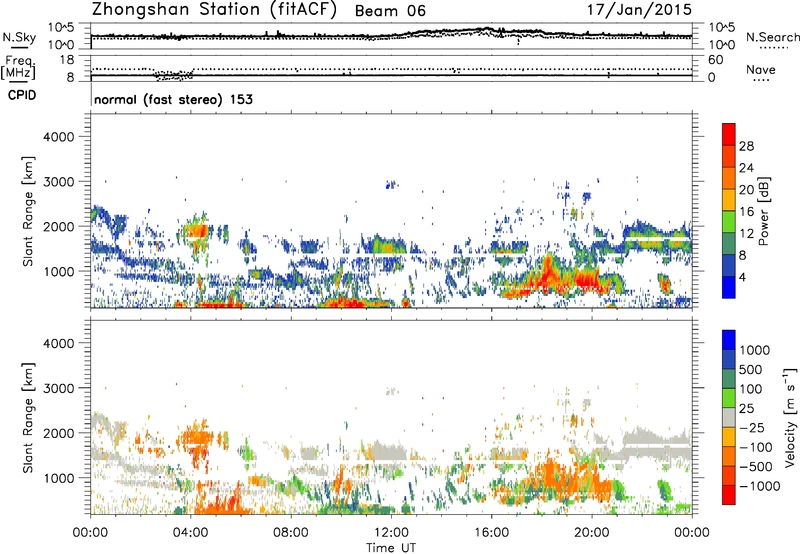Click the '16:00' time axis label

(491, 533)
